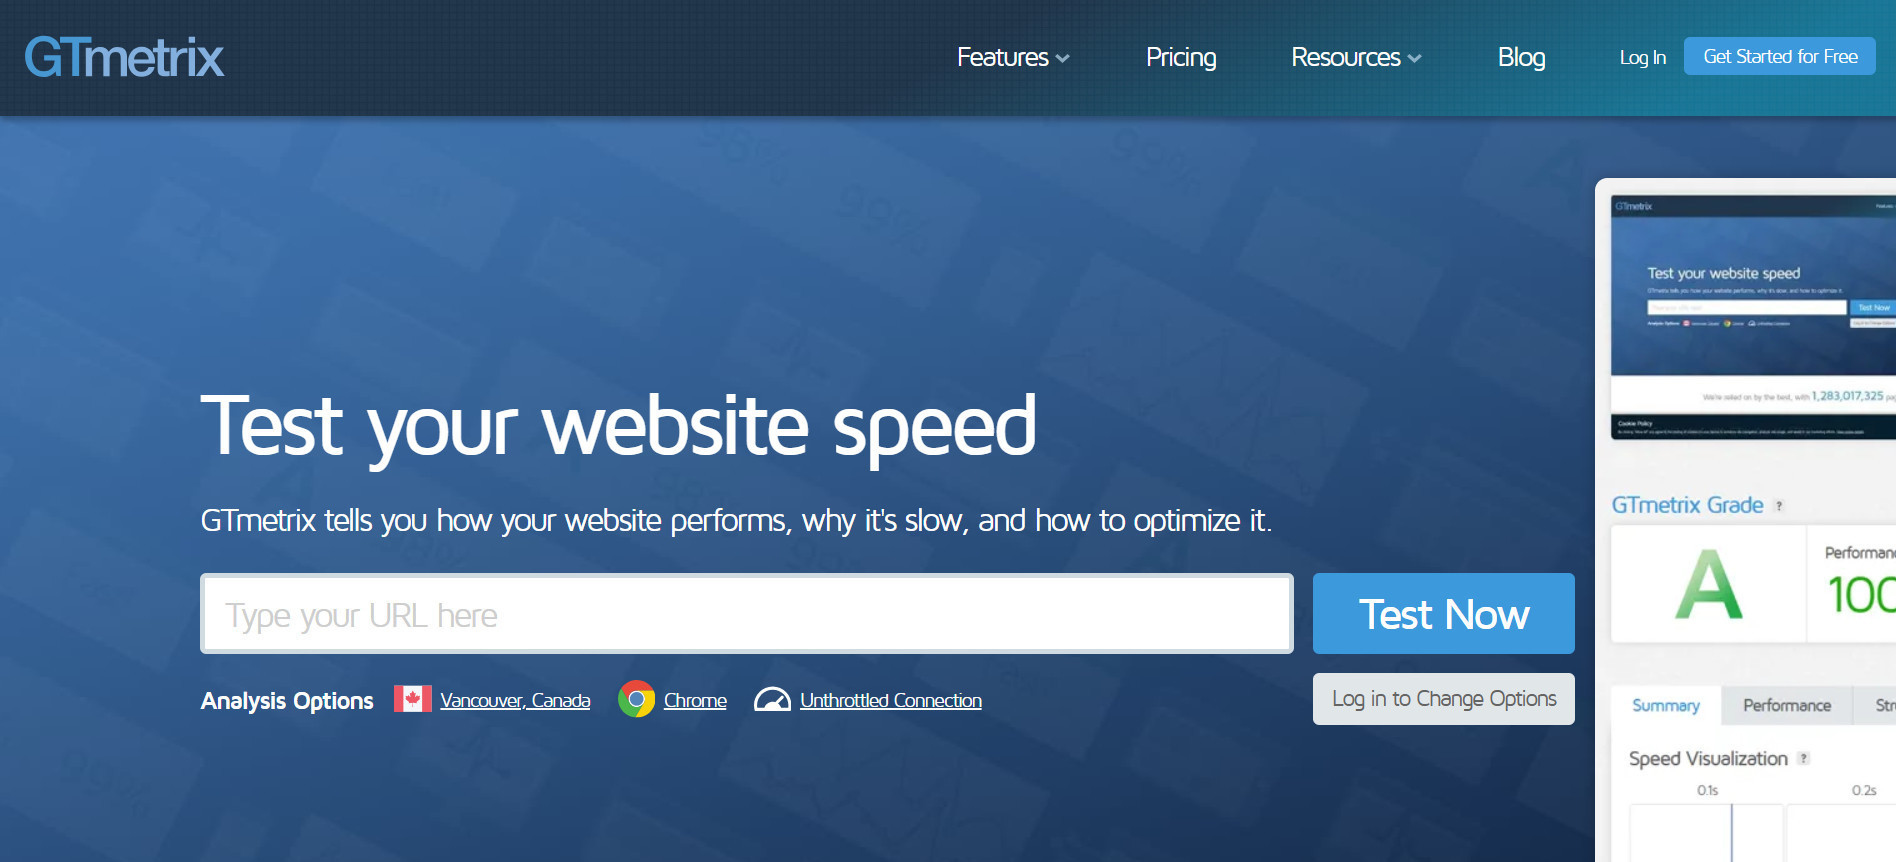Click the Test Now button

tap(1443, 614)
